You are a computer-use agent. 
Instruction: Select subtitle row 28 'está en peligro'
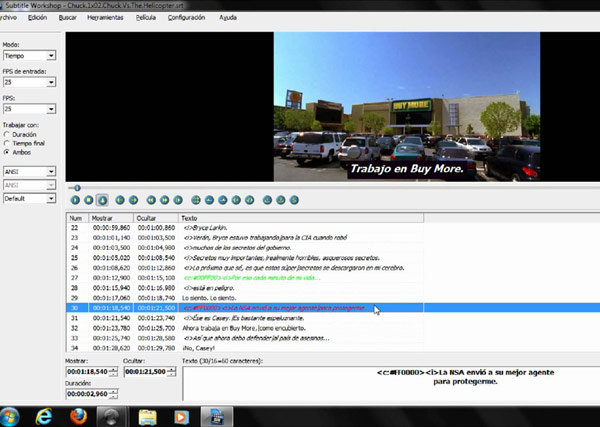pyautogui.click(x=245, y=288)
